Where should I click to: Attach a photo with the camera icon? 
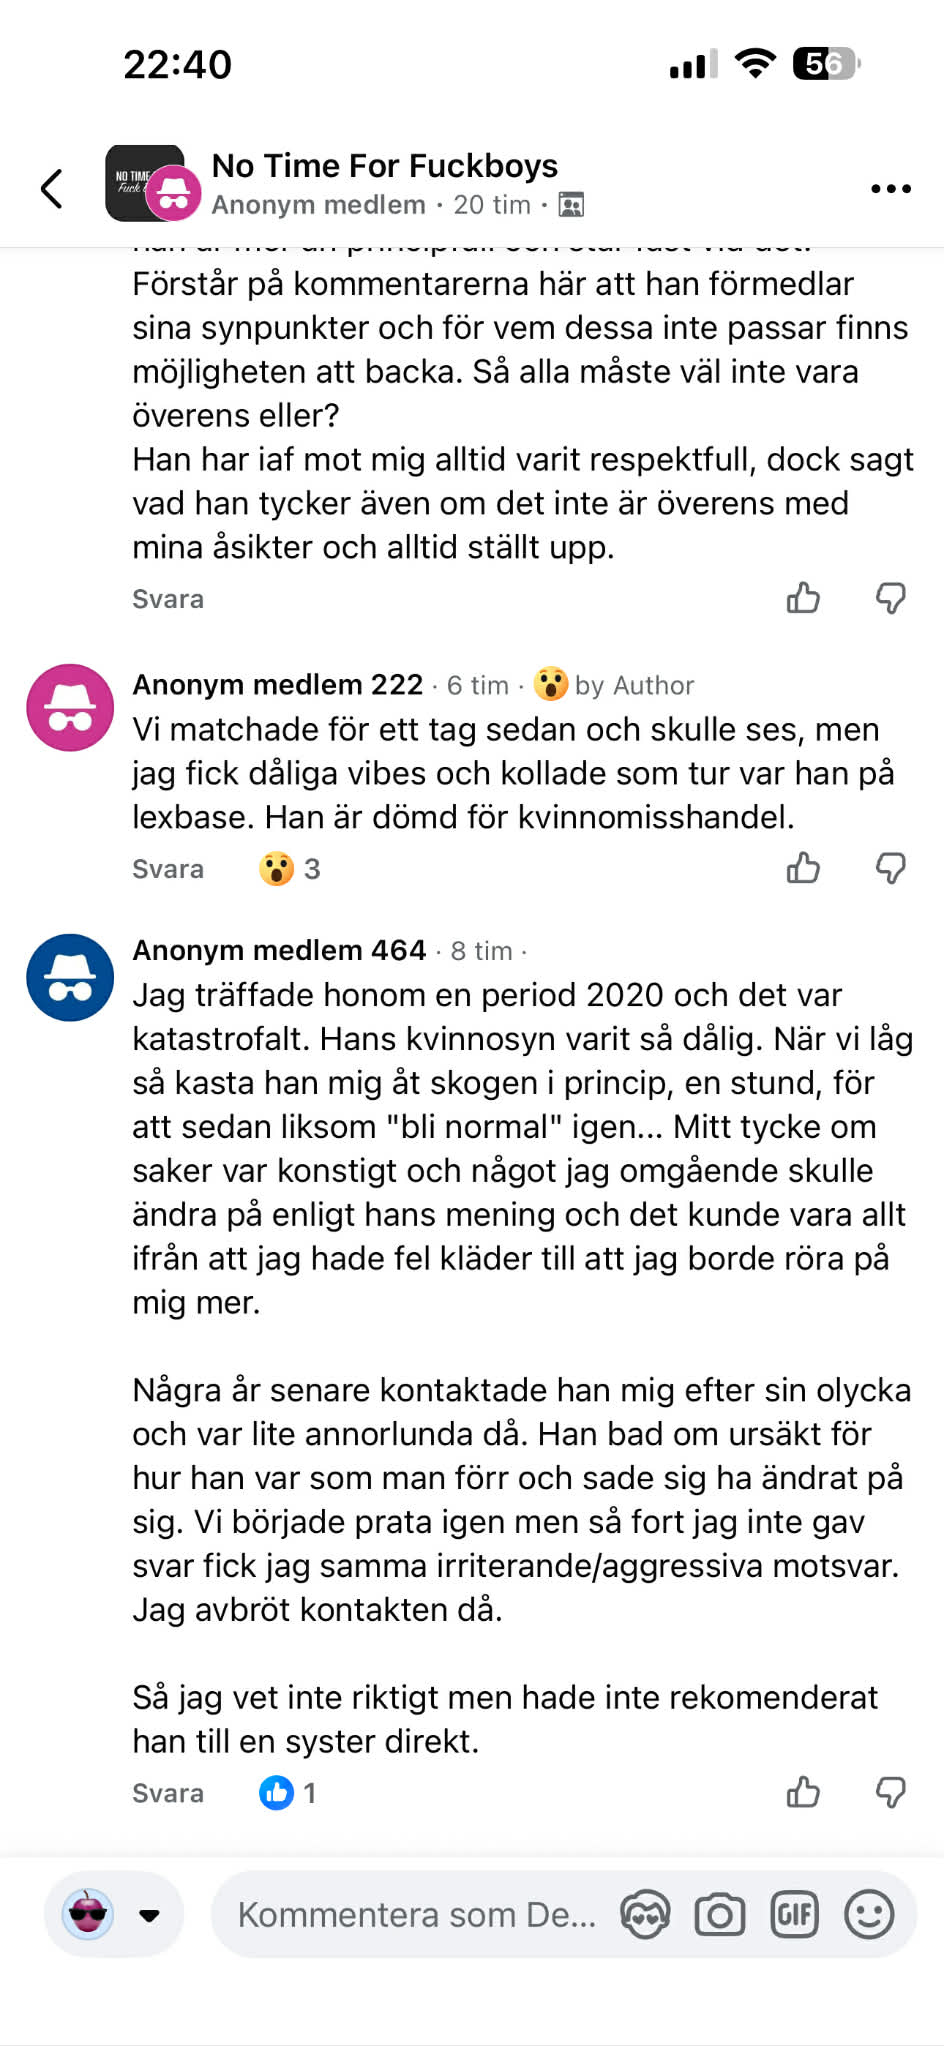point(720,1915)
